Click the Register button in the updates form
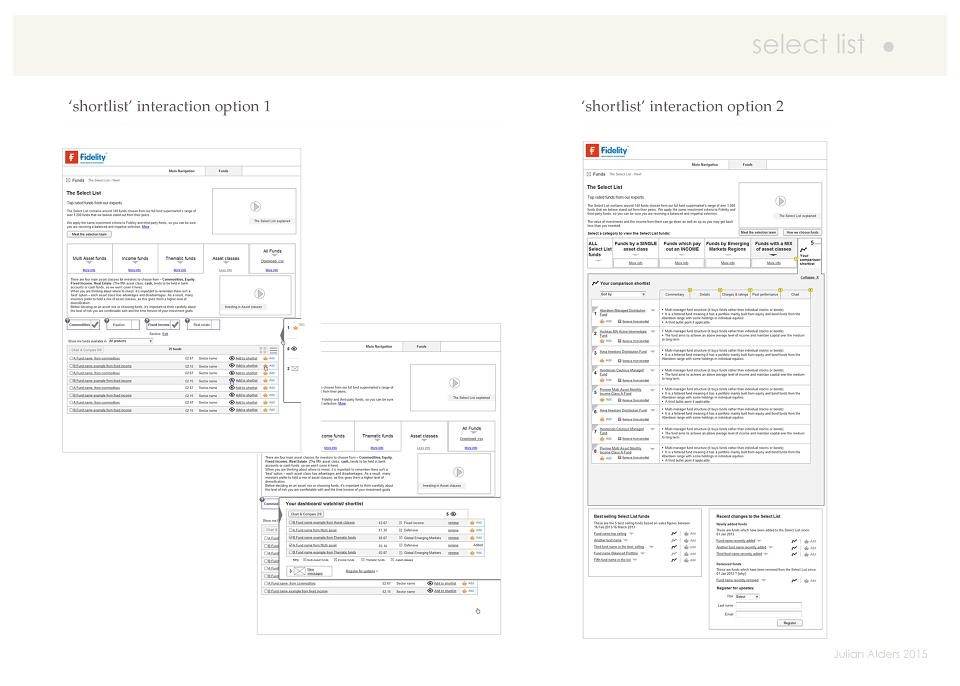The width and height of the screenshot is (960, 686). click(x=790, y=623)
